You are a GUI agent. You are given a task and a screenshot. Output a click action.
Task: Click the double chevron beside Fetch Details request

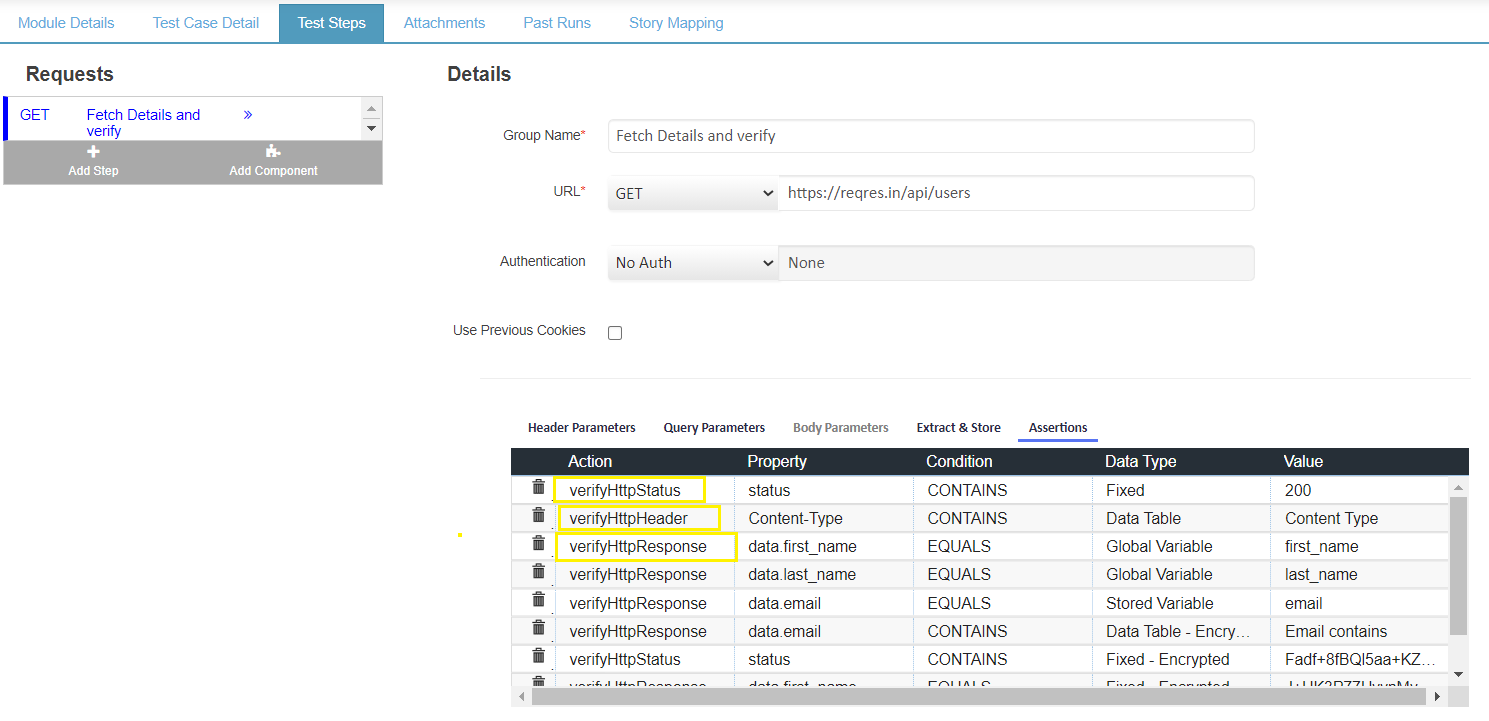[x=248, y=115]
